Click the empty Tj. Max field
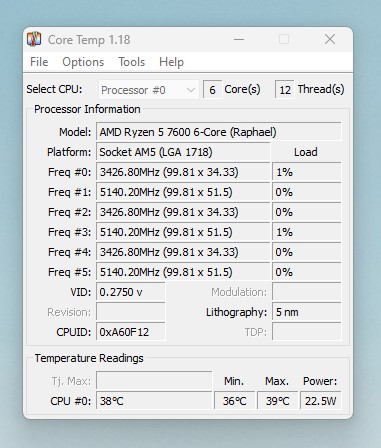Viewport: 381px width, 448px height. click(x=154, y=381)
